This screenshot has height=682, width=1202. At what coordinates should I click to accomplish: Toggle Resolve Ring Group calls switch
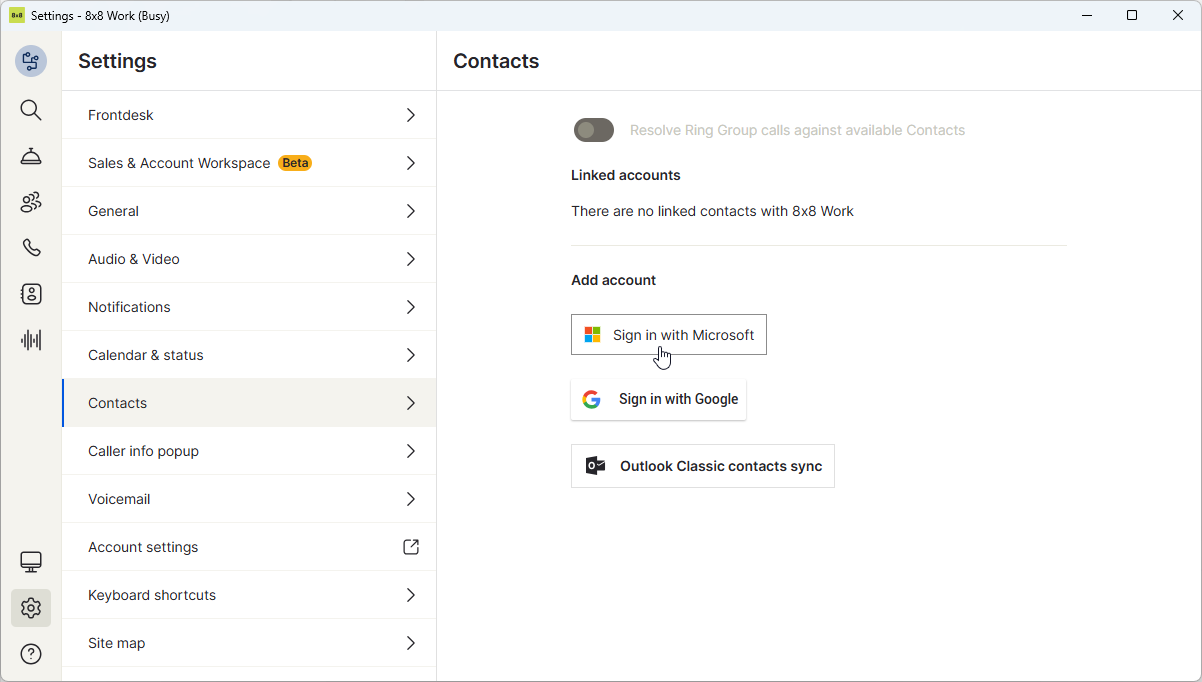(x=593, y=130)
